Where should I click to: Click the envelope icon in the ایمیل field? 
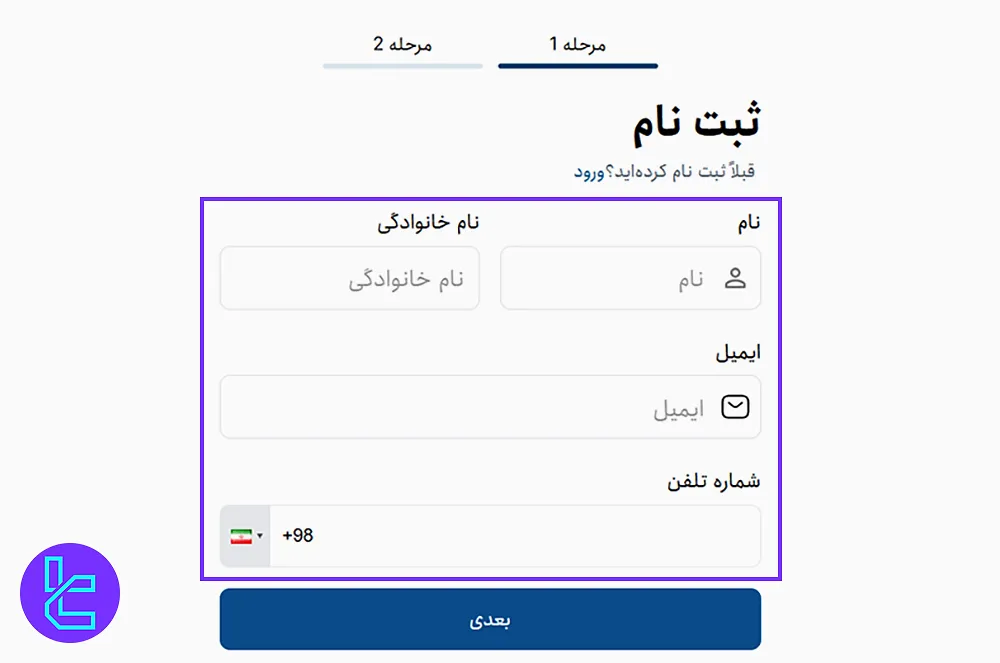736,407
